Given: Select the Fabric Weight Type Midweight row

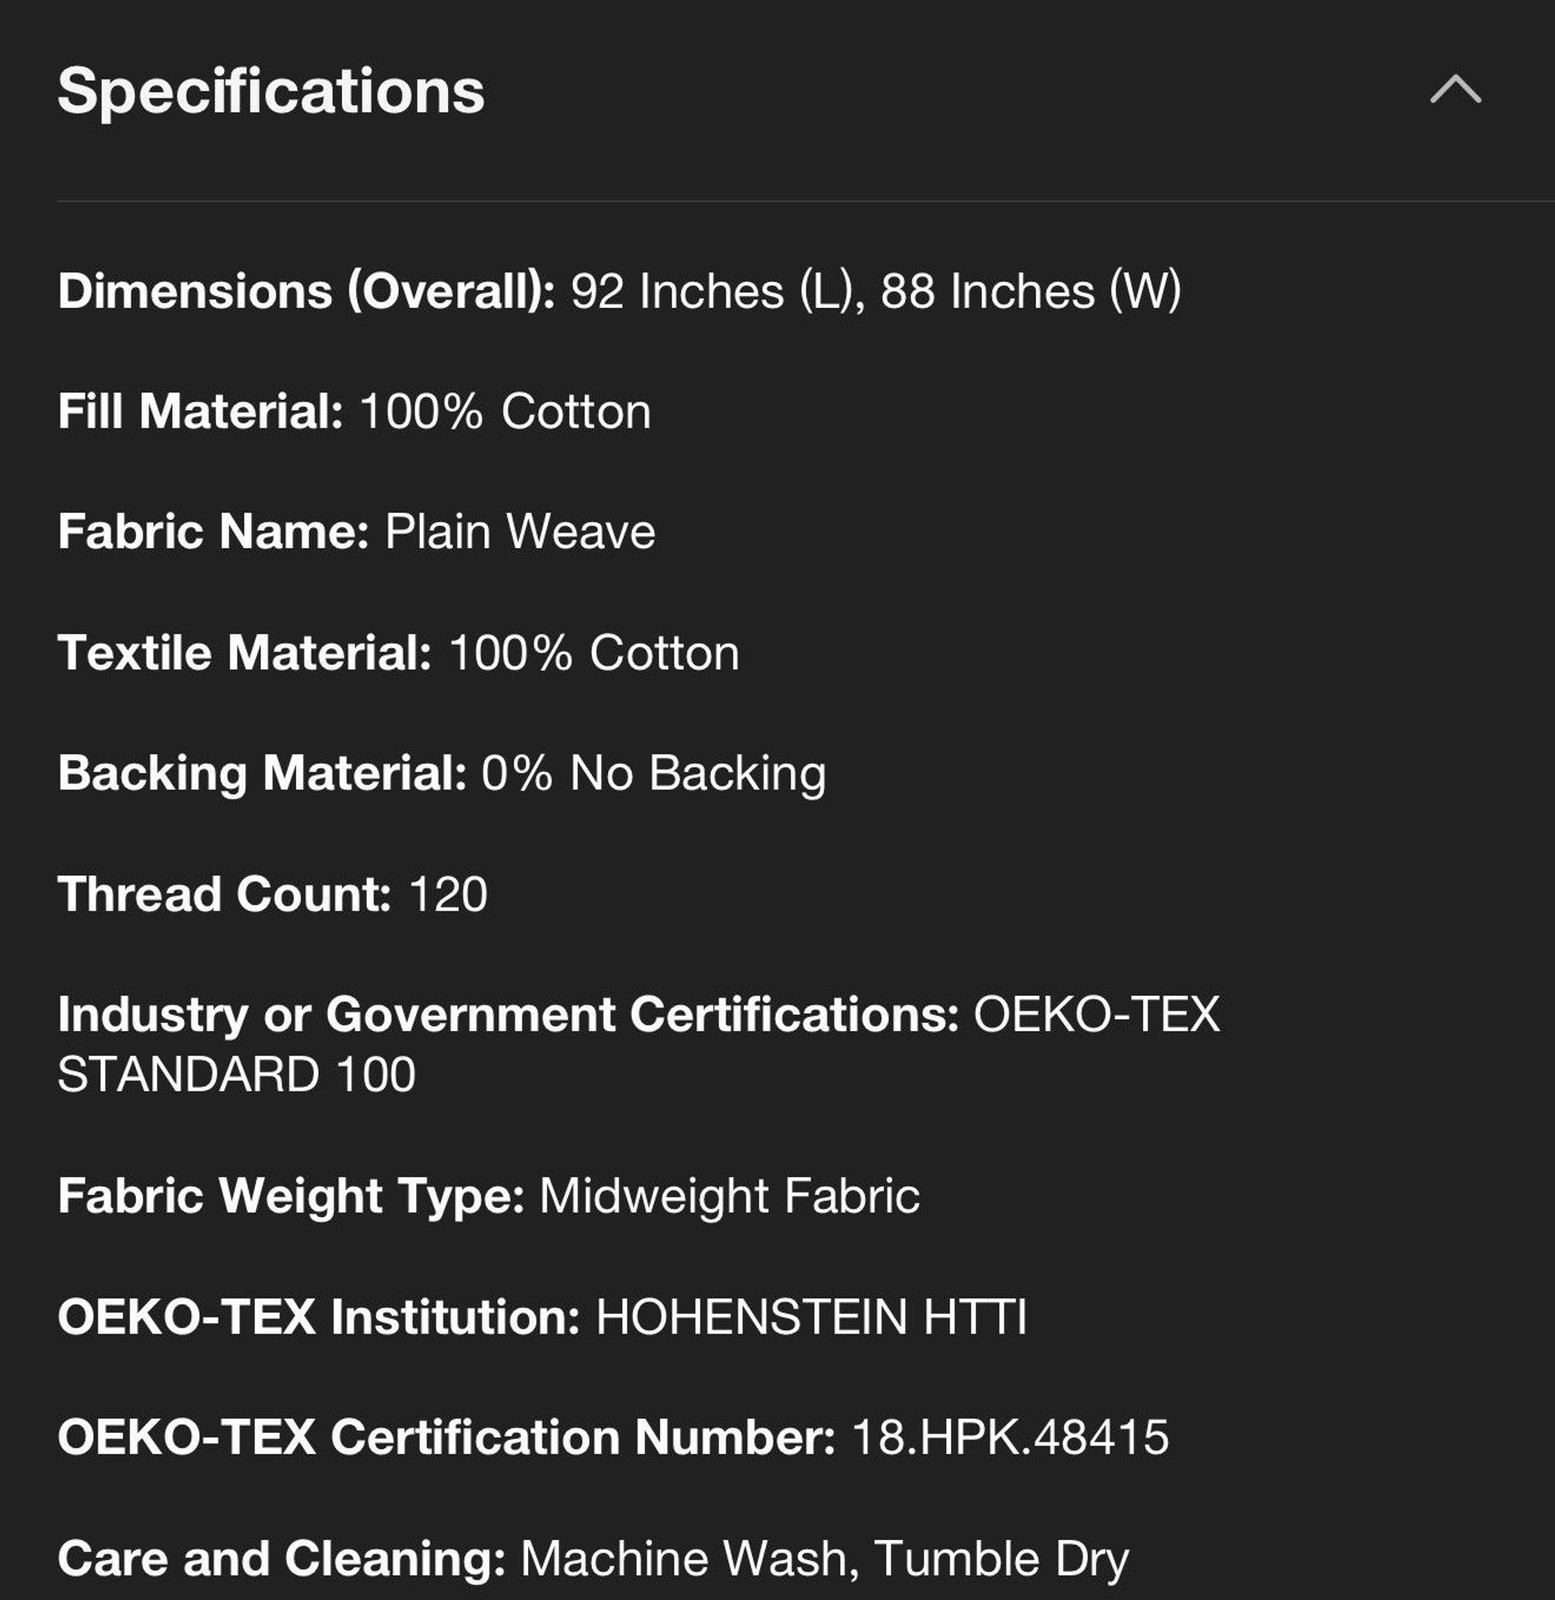Looking at the screenshot, I should click(488, 1197).
